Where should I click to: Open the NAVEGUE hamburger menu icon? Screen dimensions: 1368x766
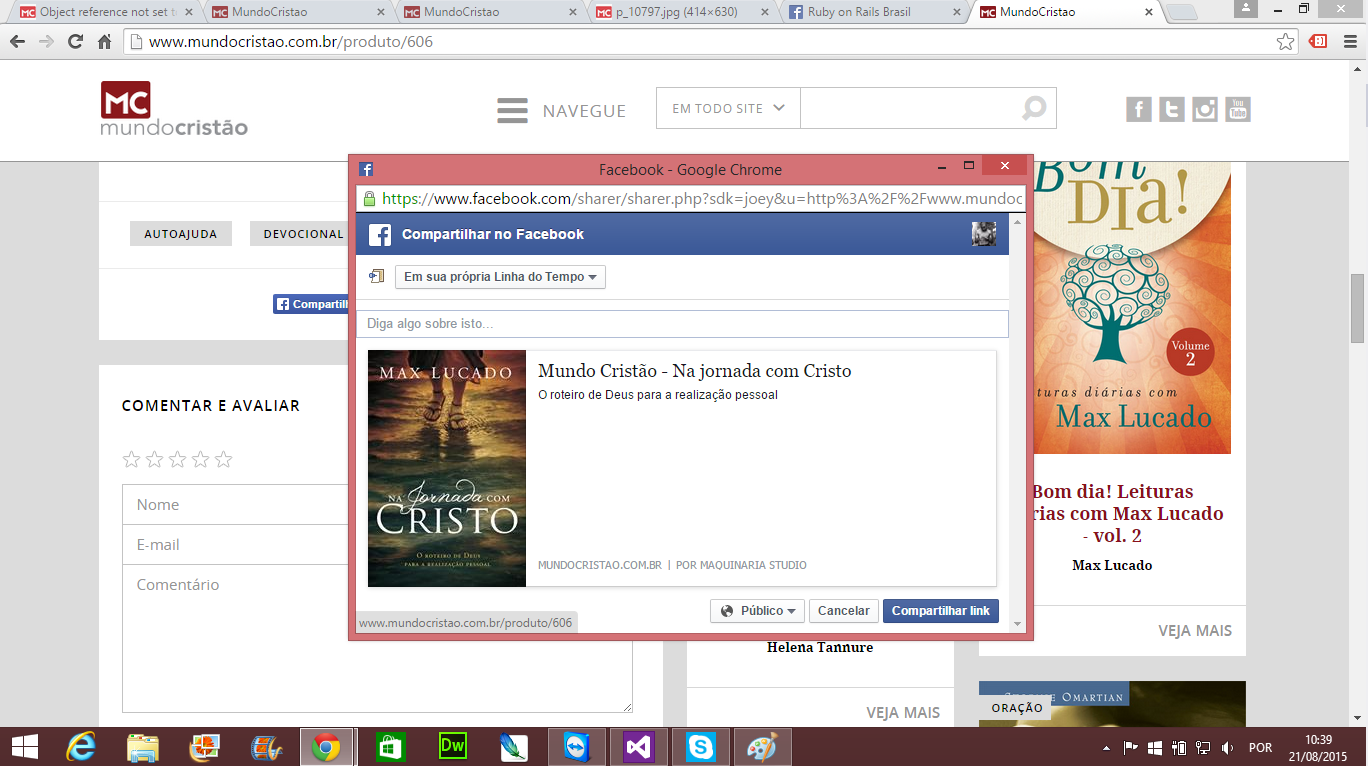512,110
